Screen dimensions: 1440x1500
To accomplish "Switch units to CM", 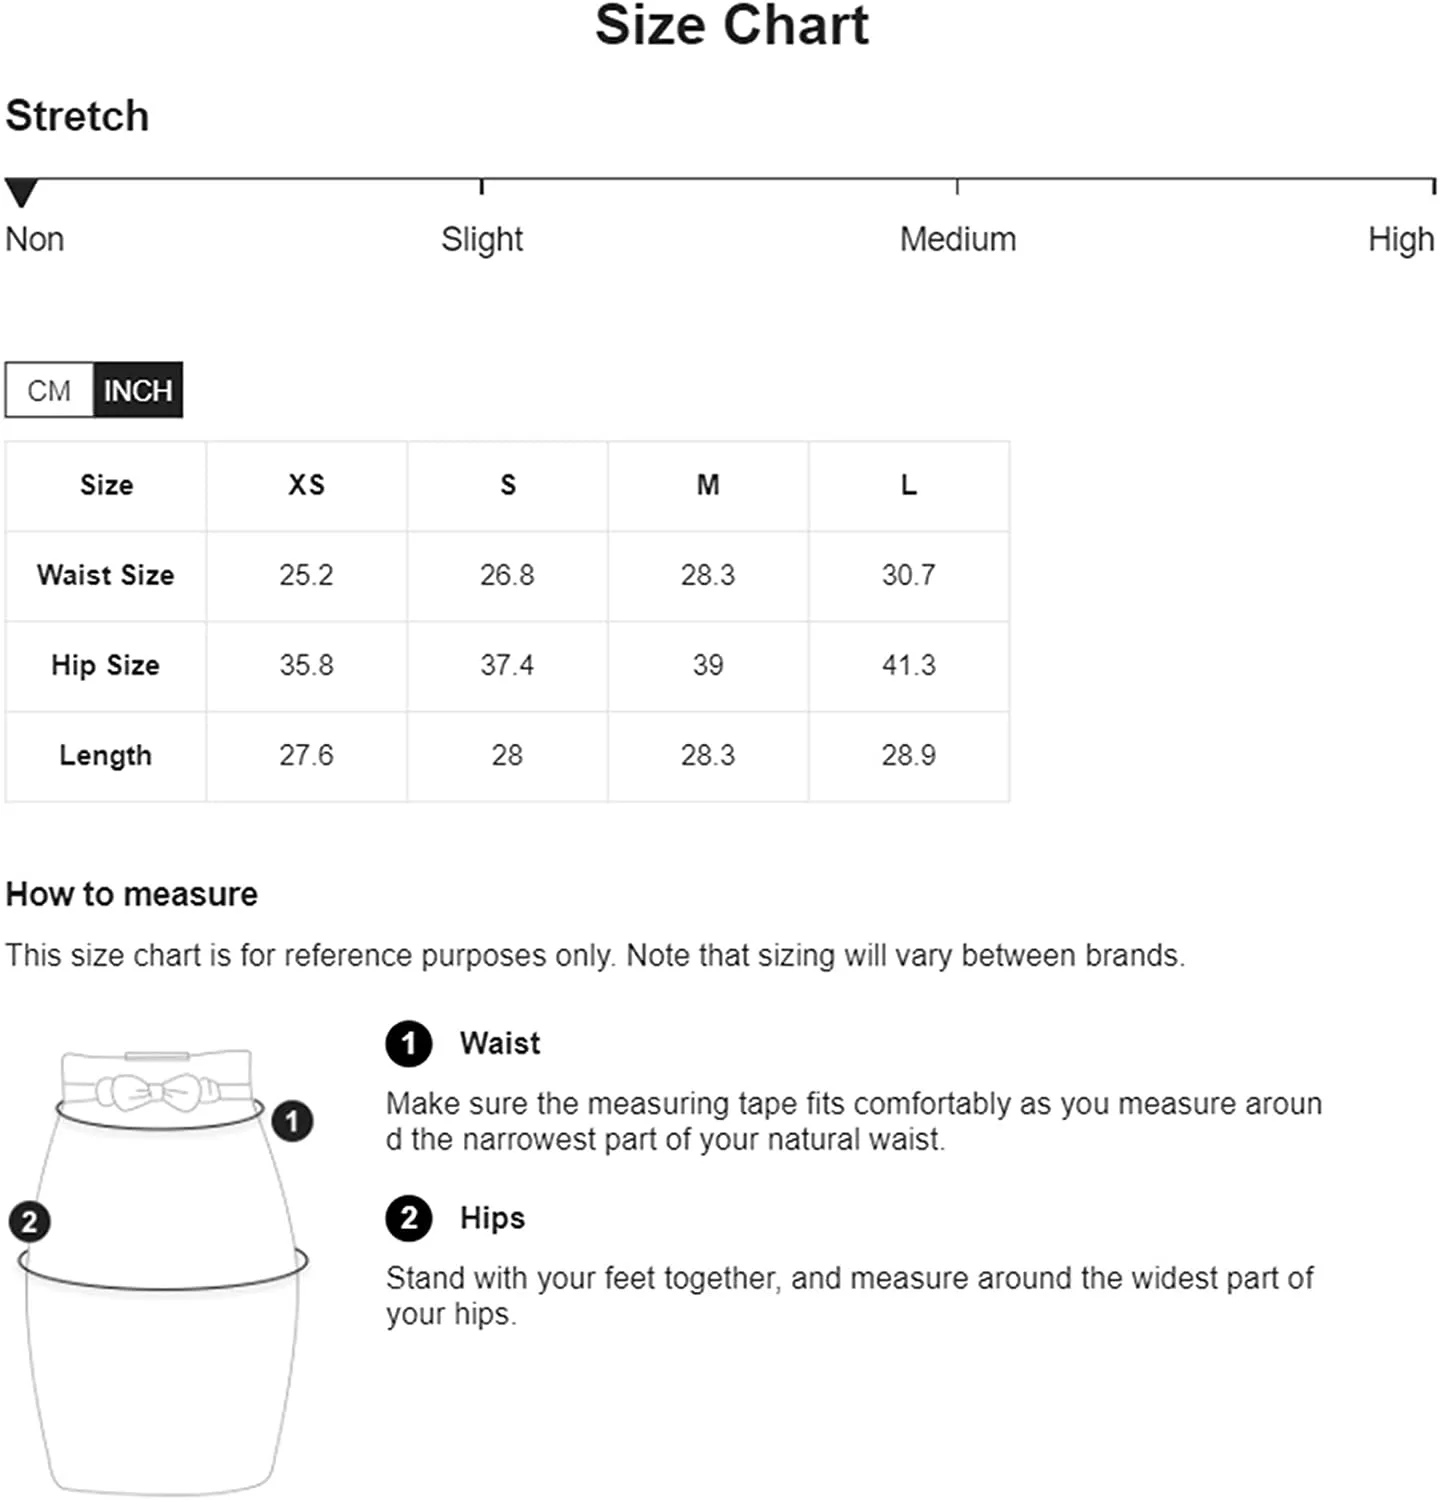I will click(49, 390).
